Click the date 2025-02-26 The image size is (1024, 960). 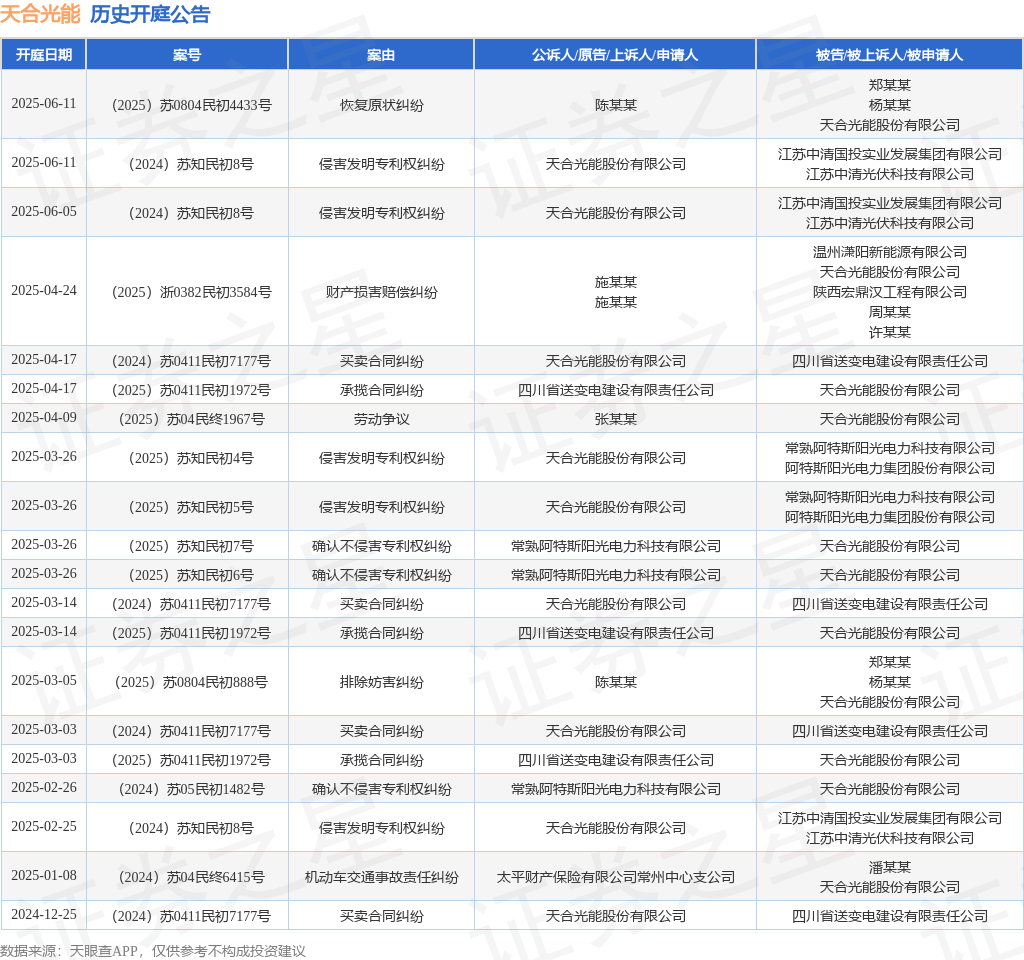pyautogui.click(x=44, y=788)
